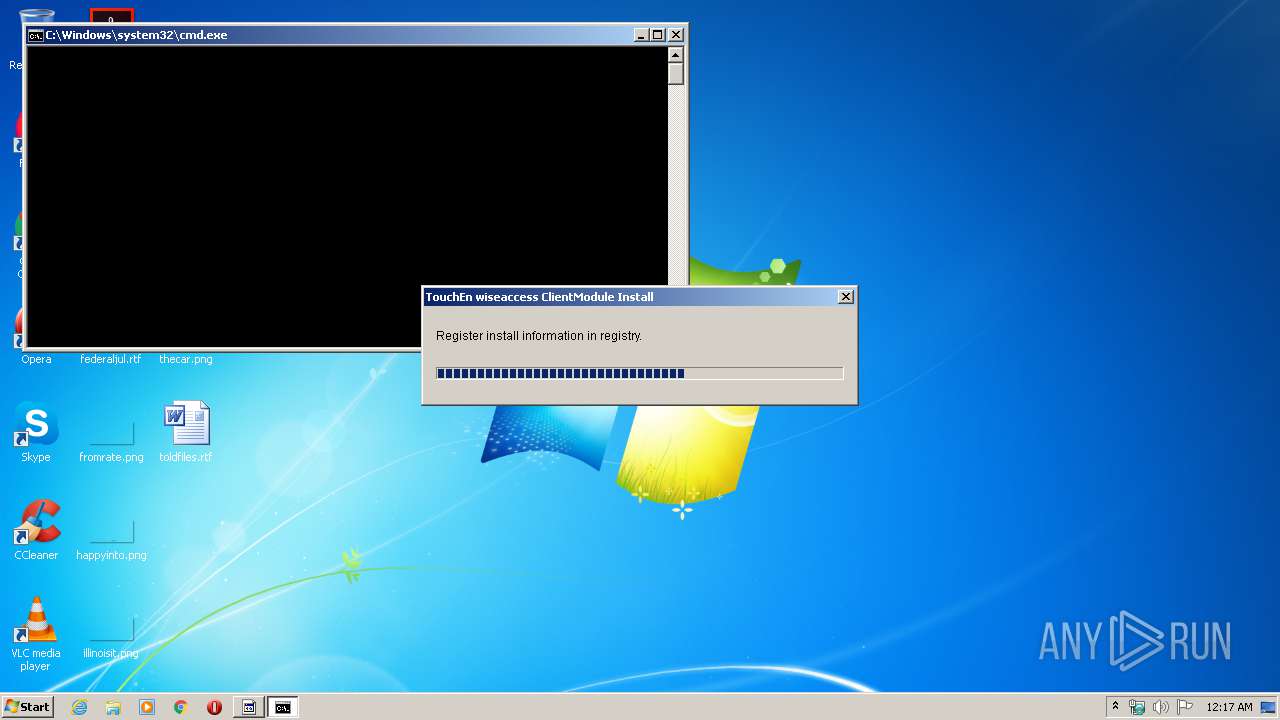This screenshot has width=1280, height=720.
Task: Show hidden system tray icons
Action: tap(1116, 707)
